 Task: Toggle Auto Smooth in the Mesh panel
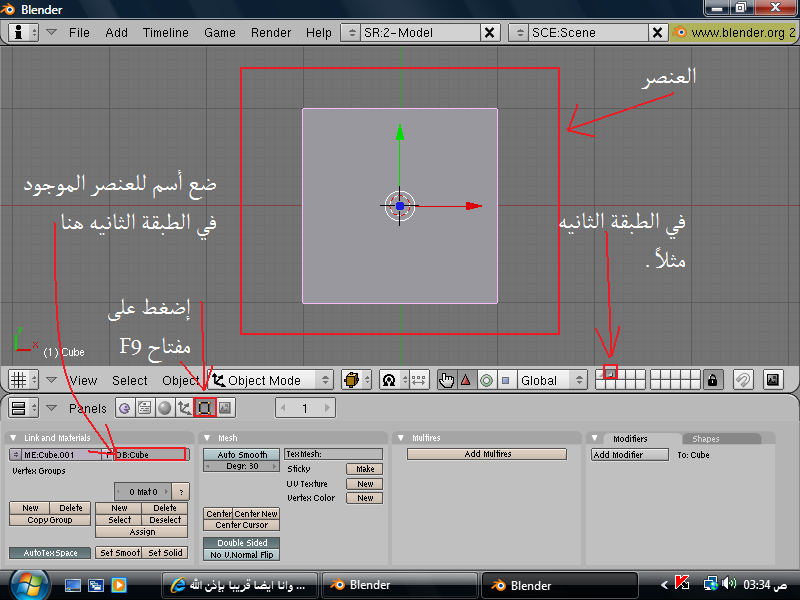[242, 455]
